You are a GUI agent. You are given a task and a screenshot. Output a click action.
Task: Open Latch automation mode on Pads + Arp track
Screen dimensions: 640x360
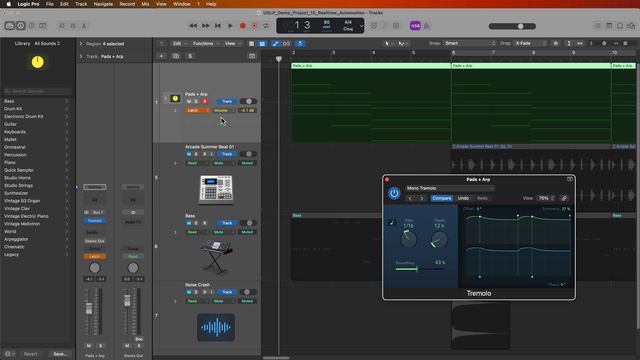coord(197,110)
